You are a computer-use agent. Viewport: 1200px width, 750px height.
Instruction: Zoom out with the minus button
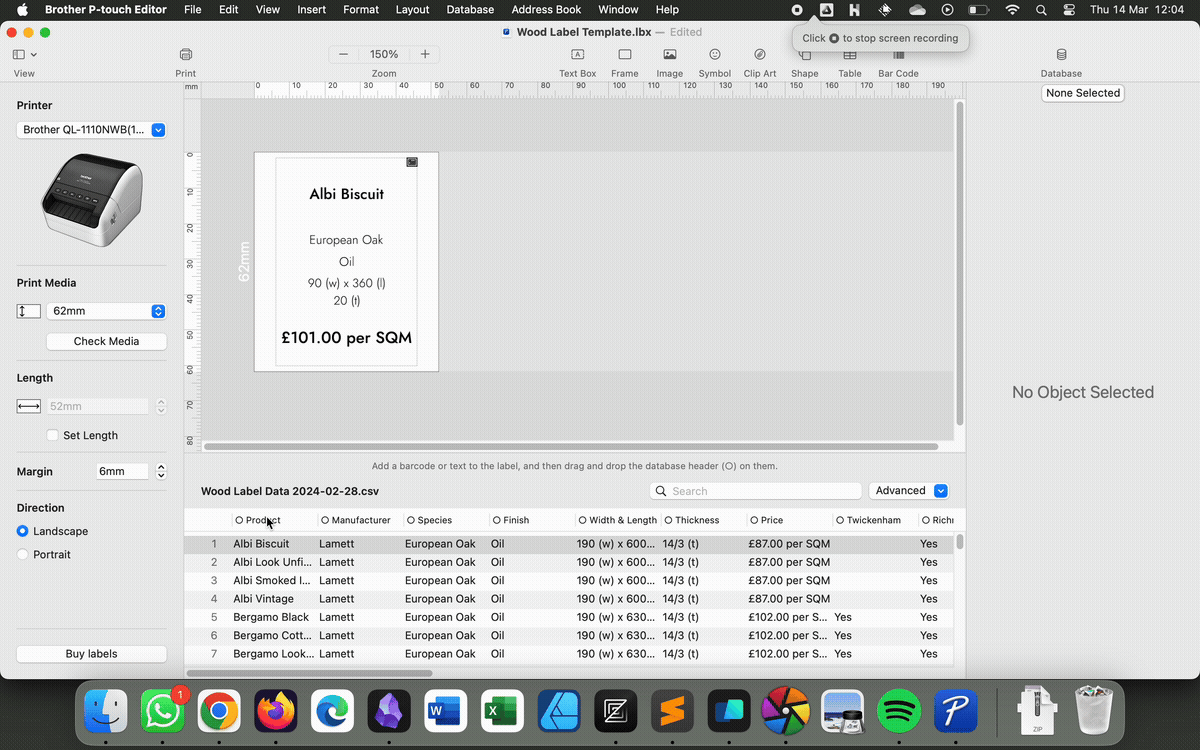tap(344, 54)
